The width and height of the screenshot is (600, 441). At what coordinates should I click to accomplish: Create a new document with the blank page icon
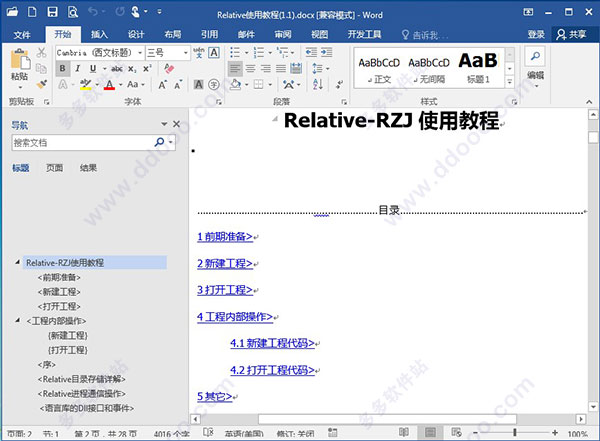(x=33, y=12)
